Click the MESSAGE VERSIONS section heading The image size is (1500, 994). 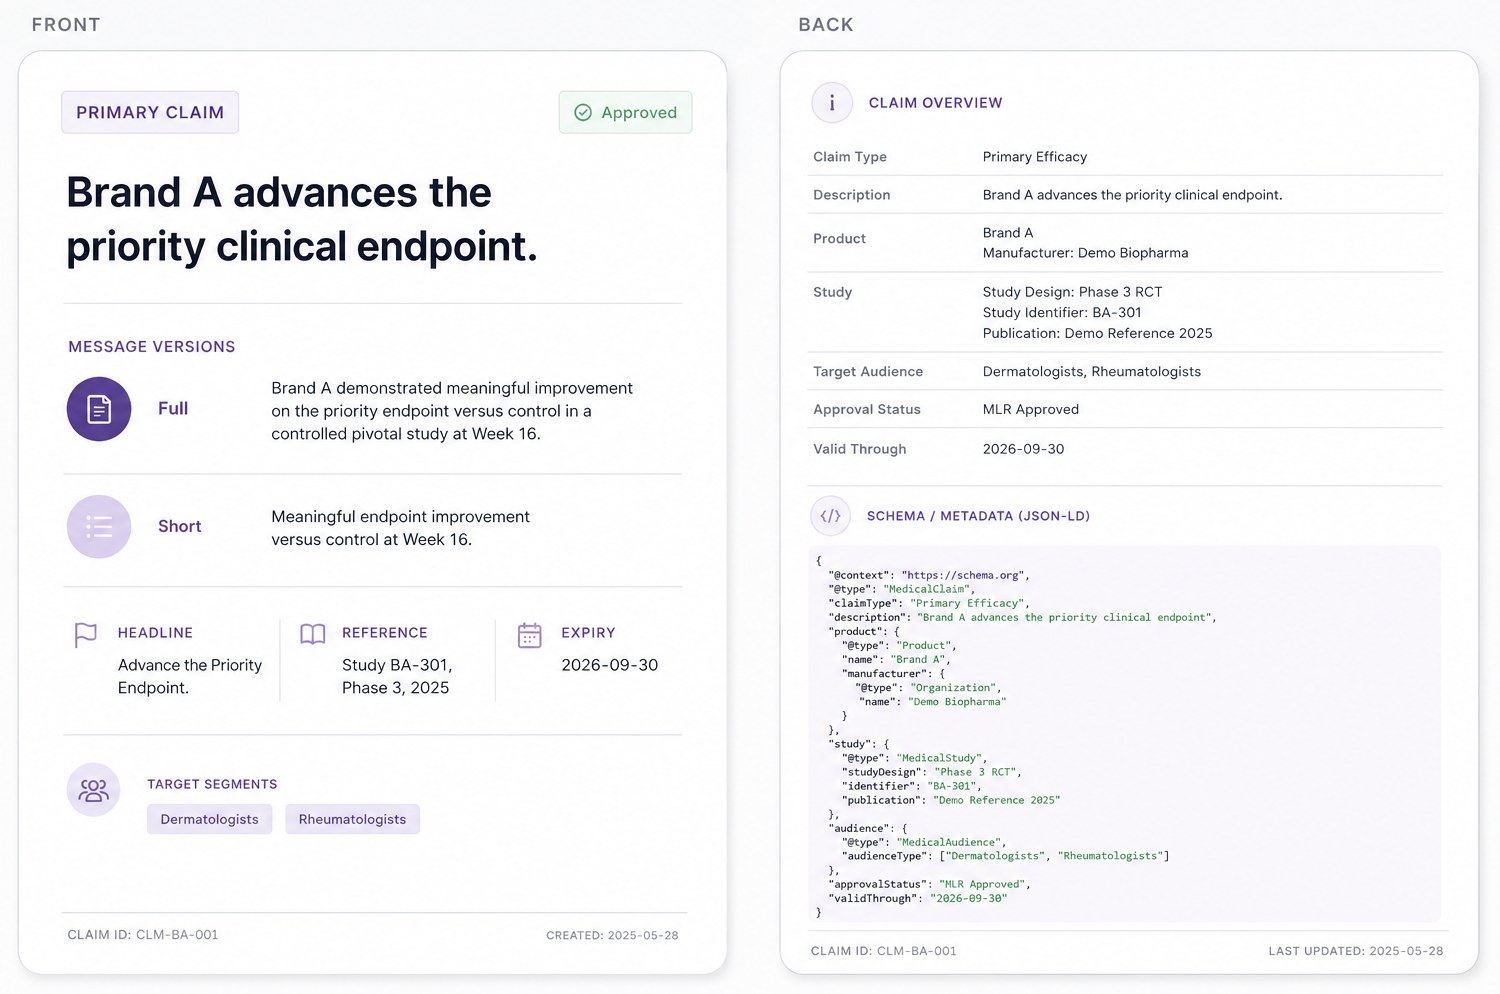point(152,346)
